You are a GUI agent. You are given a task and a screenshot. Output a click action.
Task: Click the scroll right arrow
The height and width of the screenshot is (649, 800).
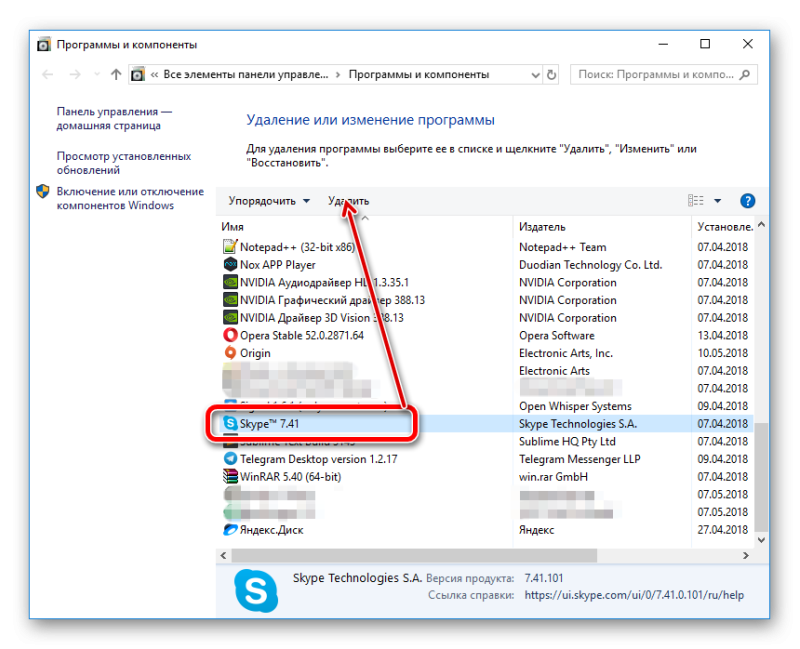point(746,555)
